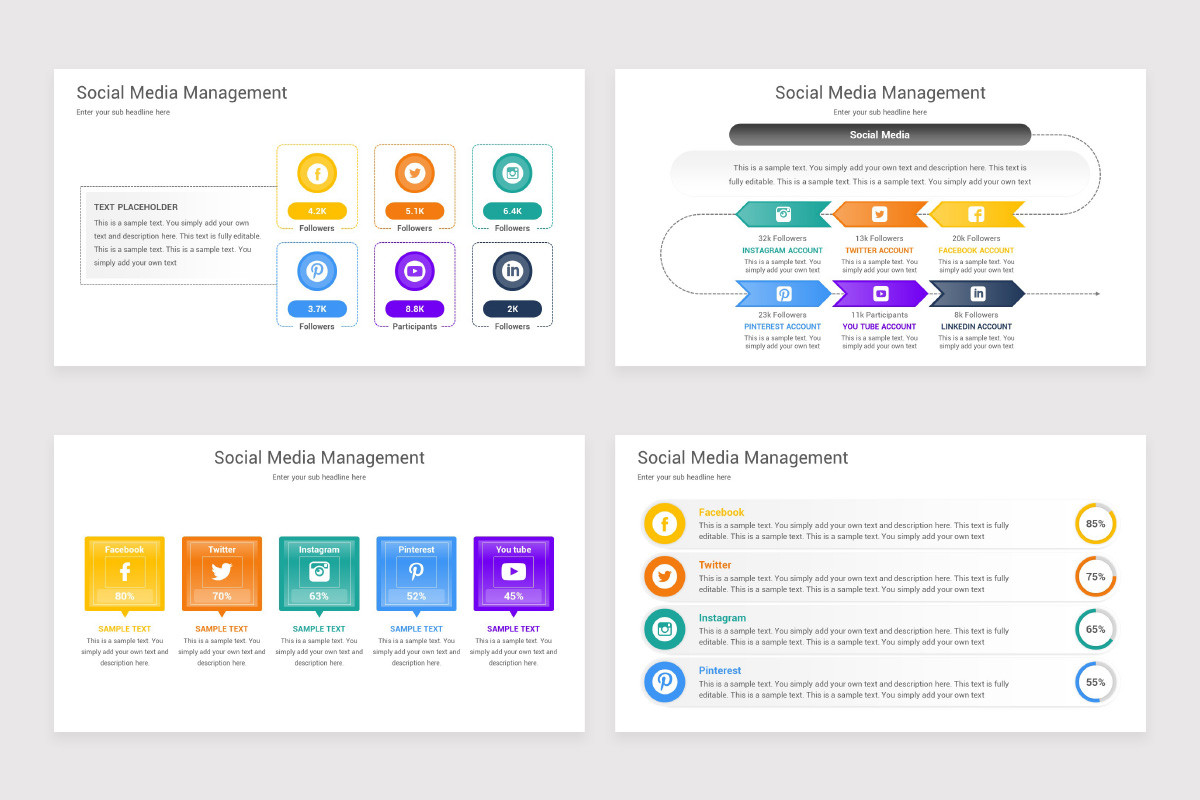
Task: Select the TEXT PLACEHOLDER heading
Action: click(136, 207)
